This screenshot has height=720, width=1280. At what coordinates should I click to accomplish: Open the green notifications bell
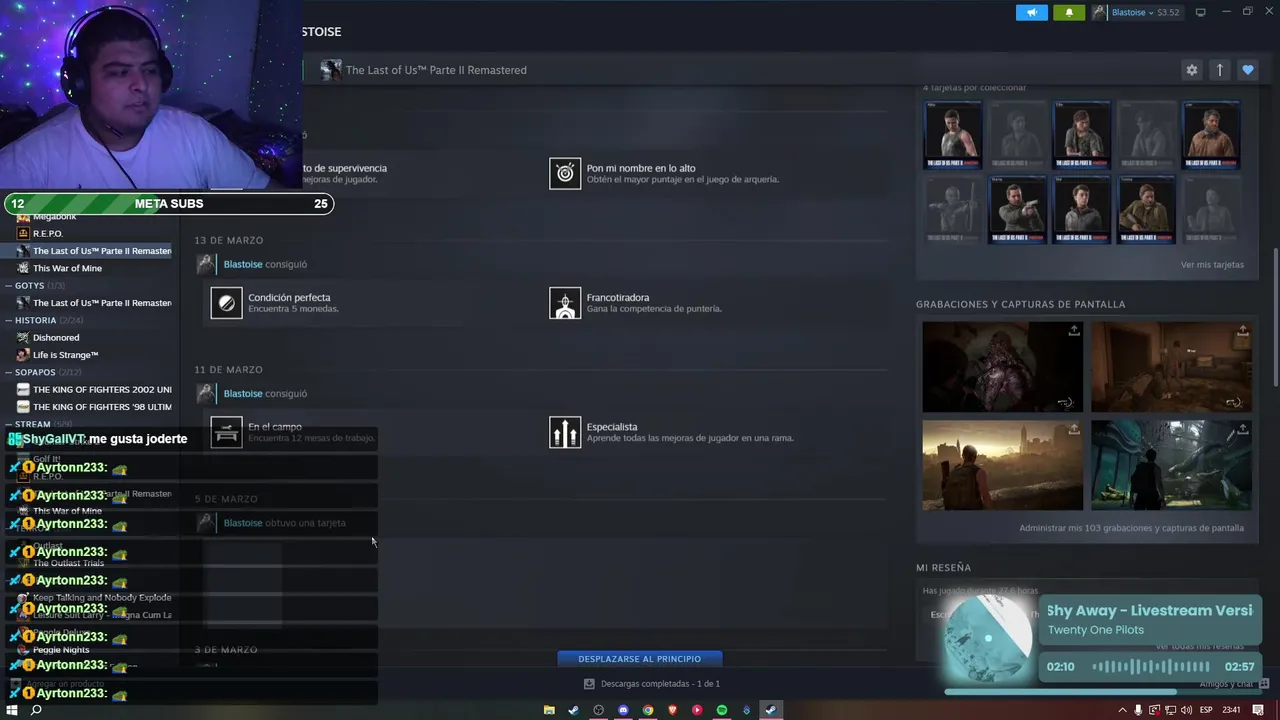click(x=1068, y=12)
